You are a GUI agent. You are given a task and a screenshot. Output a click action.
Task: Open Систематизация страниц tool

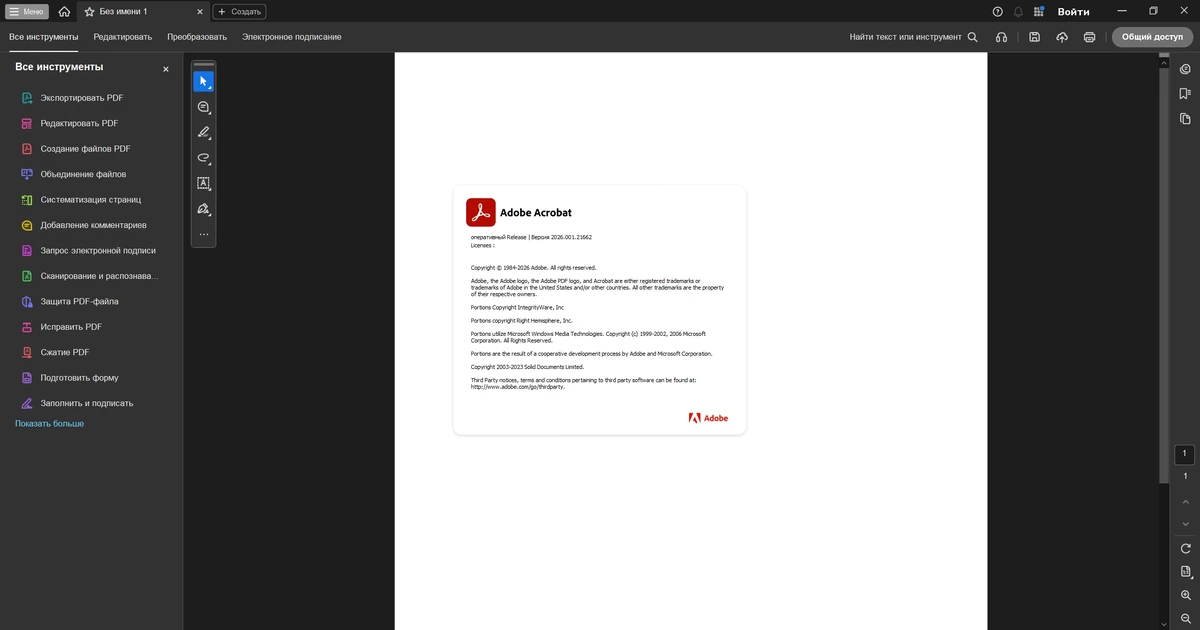[x=91, y=200]
